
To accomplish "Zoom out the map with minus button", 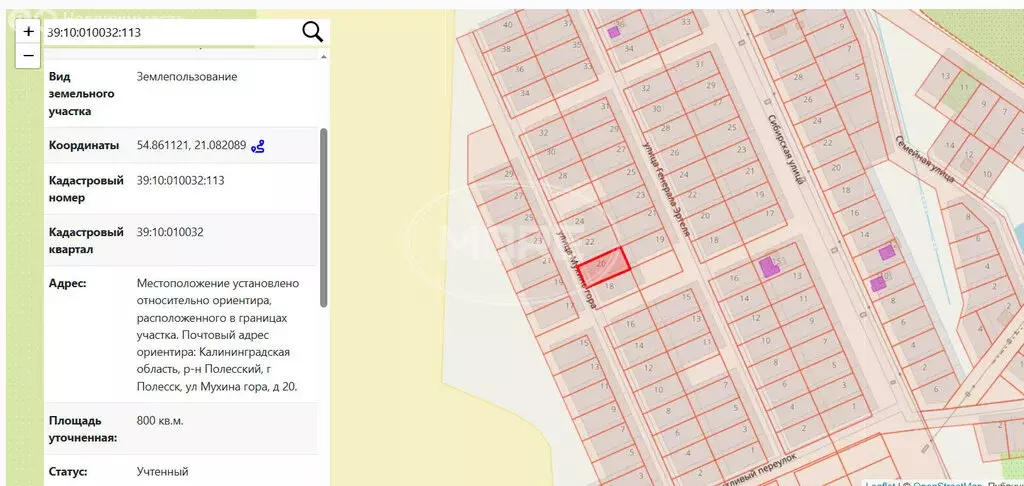I will 28,56.
